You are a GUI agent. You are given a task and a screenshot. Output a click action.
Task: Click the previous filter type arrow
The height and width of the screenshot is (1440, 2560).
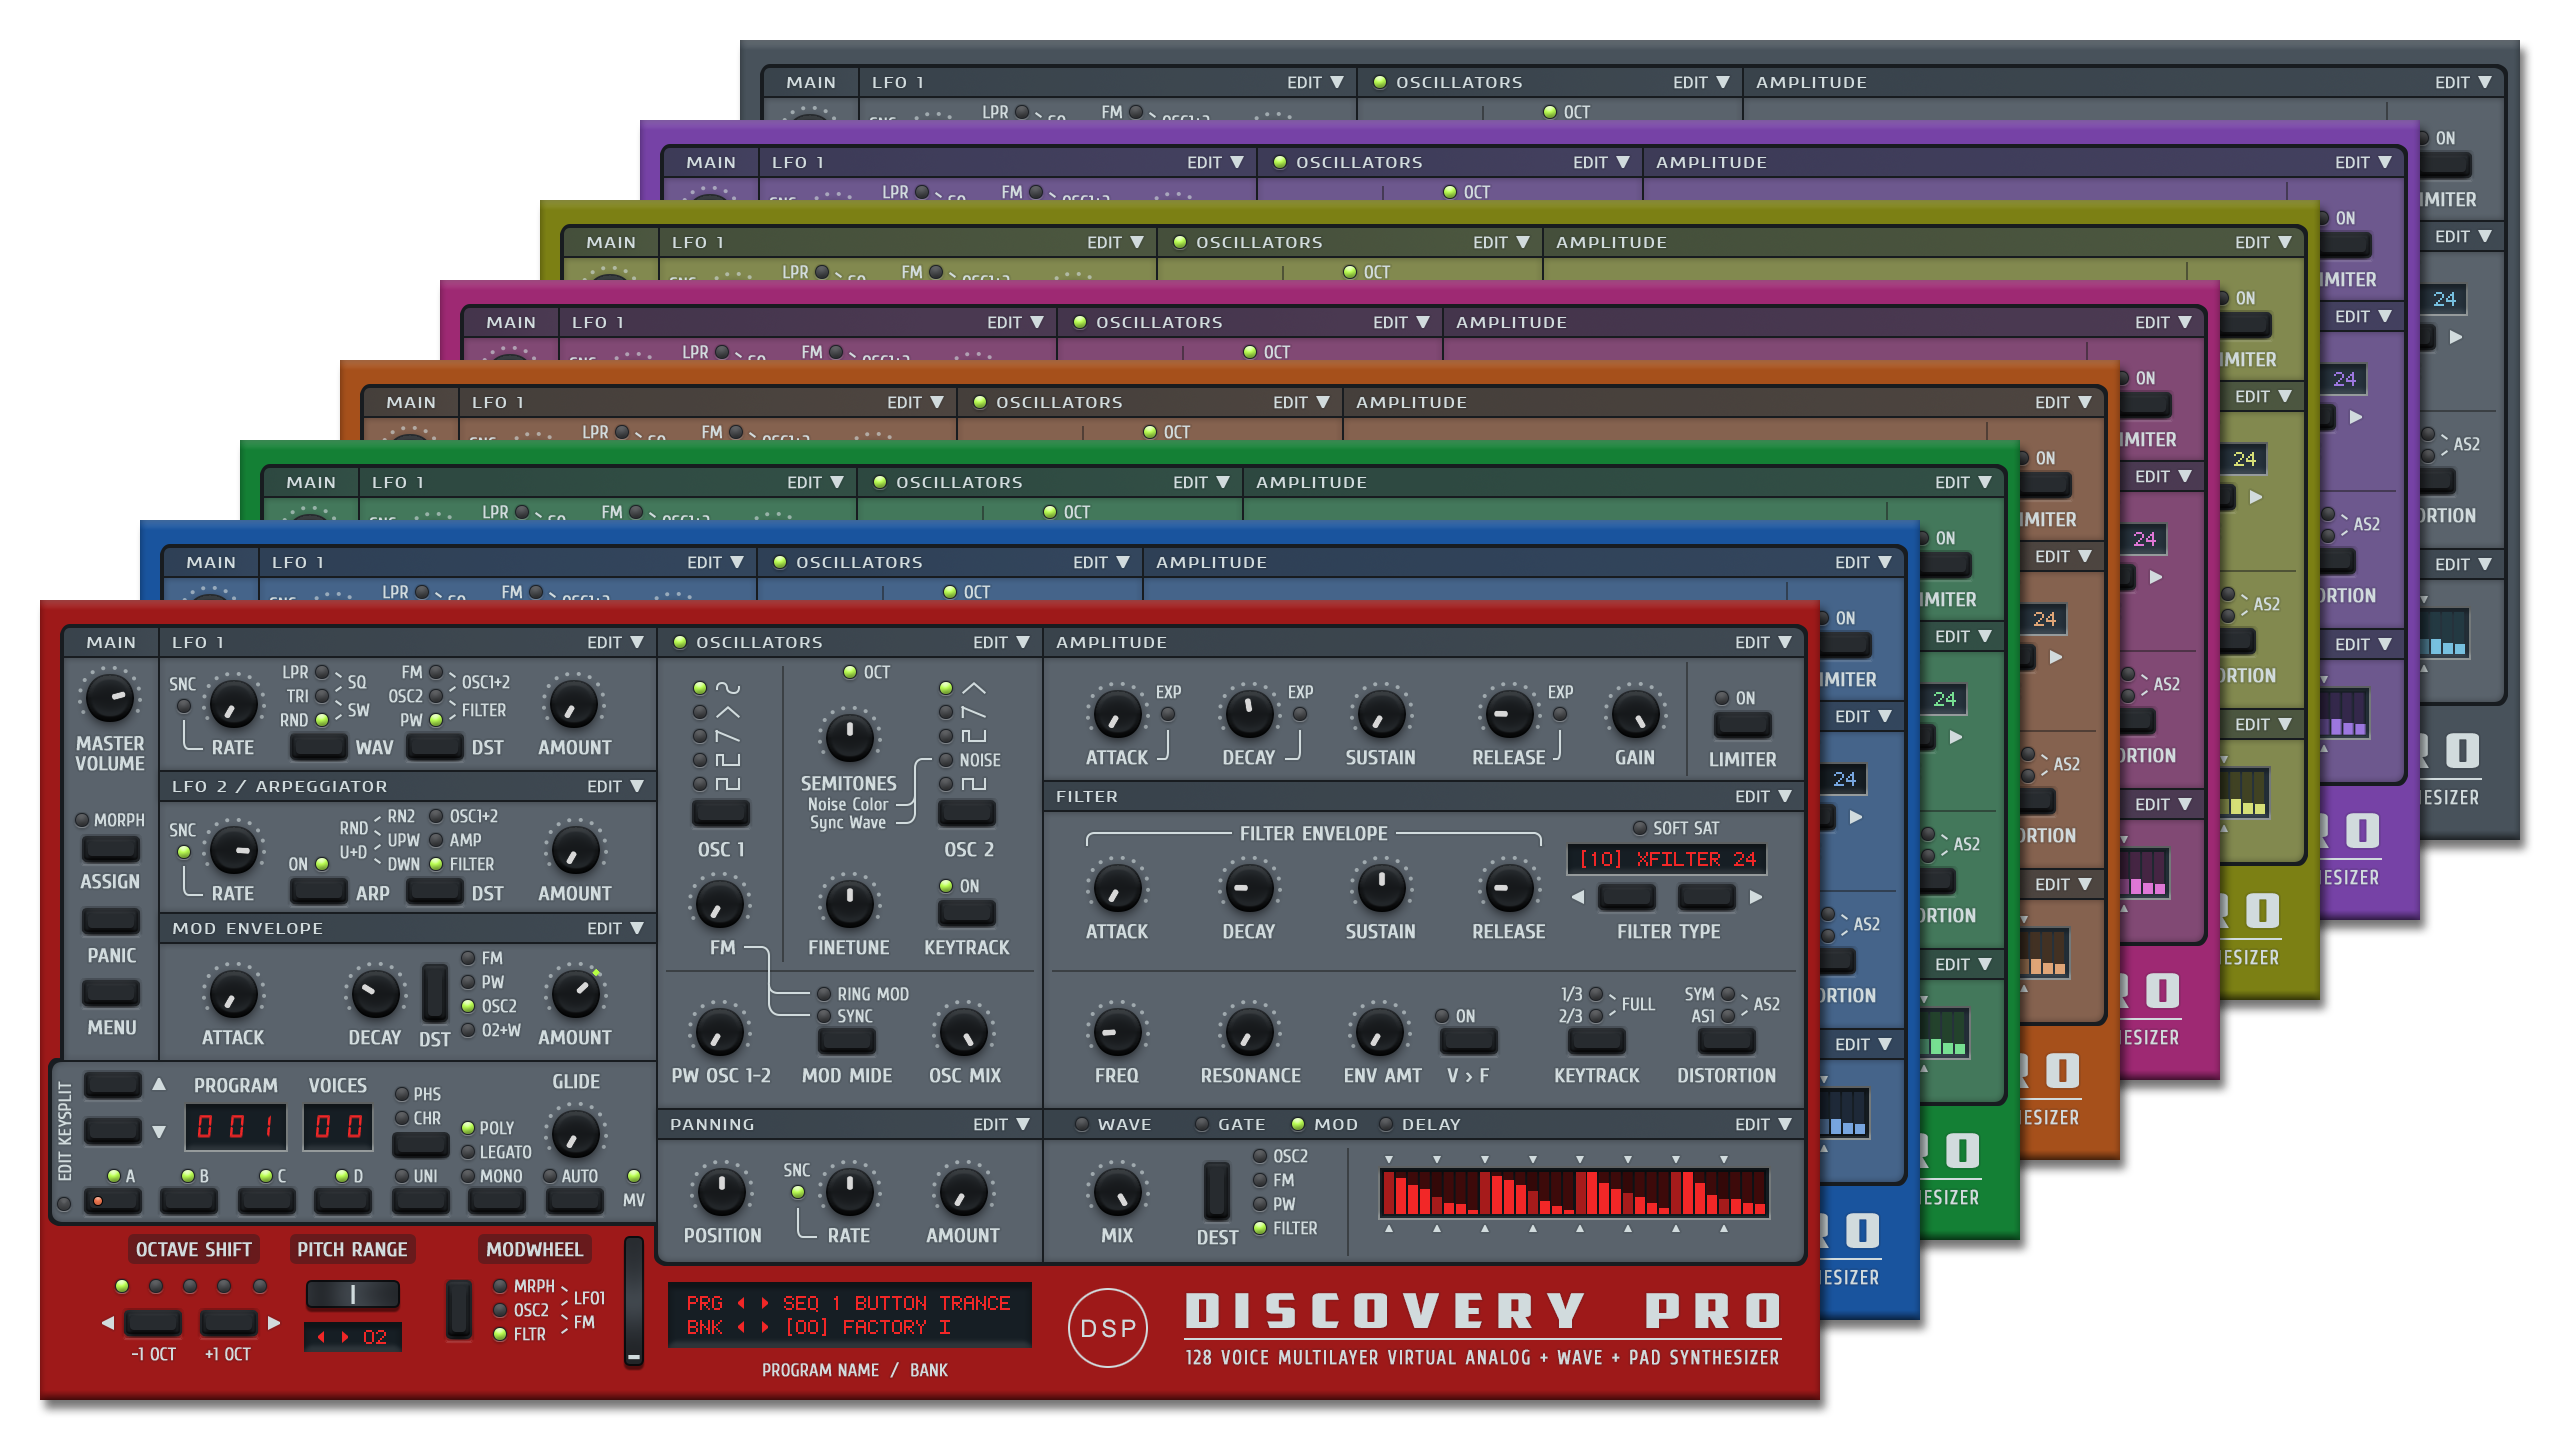click(x=1578, y=897)
